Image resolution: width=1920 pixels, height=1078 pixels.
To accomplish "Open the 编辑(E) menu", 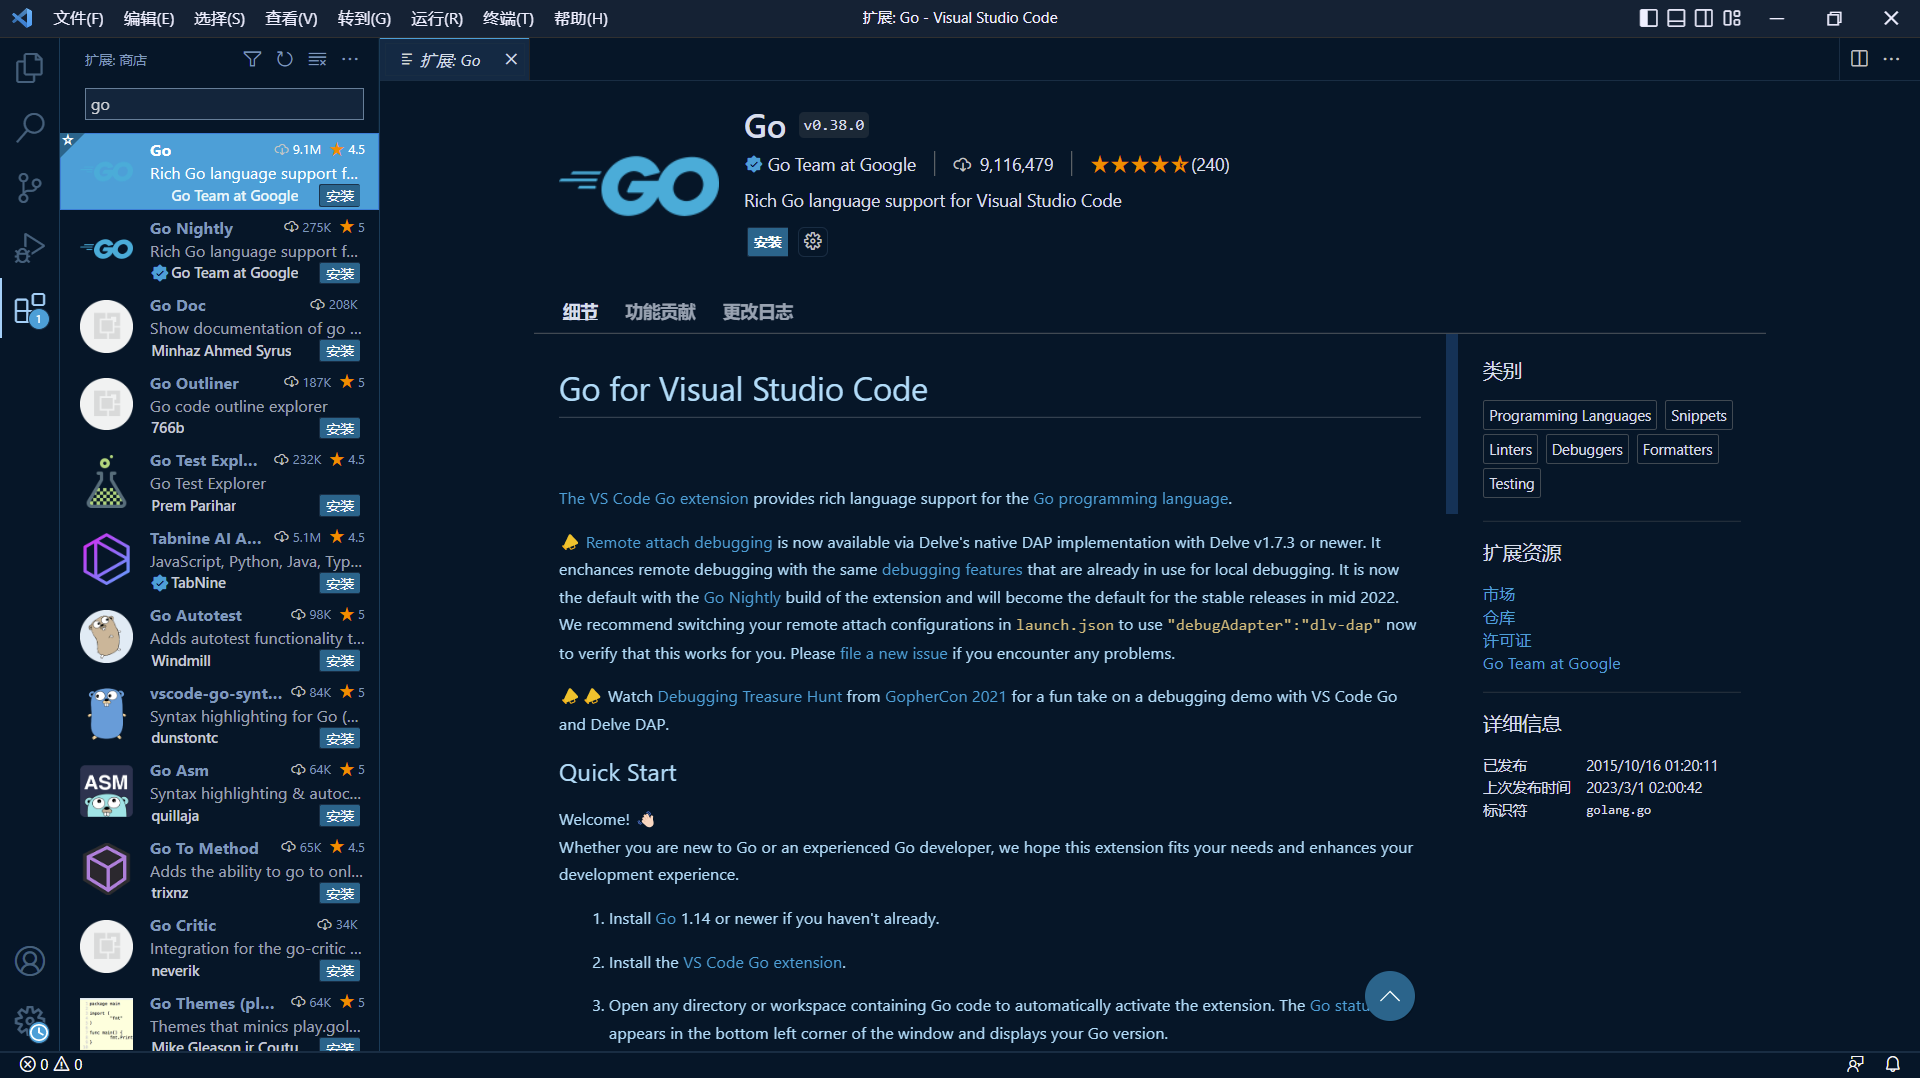I will click(x=149, y=18).
